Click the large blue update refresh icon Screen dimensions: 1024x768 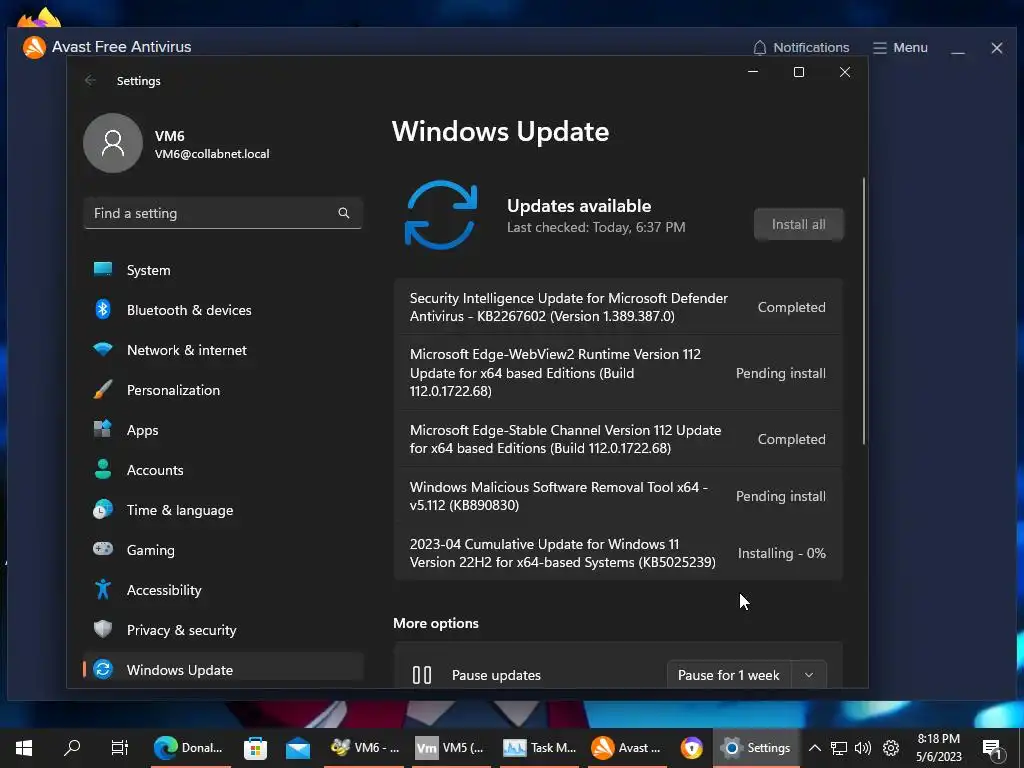coord(441,215)
